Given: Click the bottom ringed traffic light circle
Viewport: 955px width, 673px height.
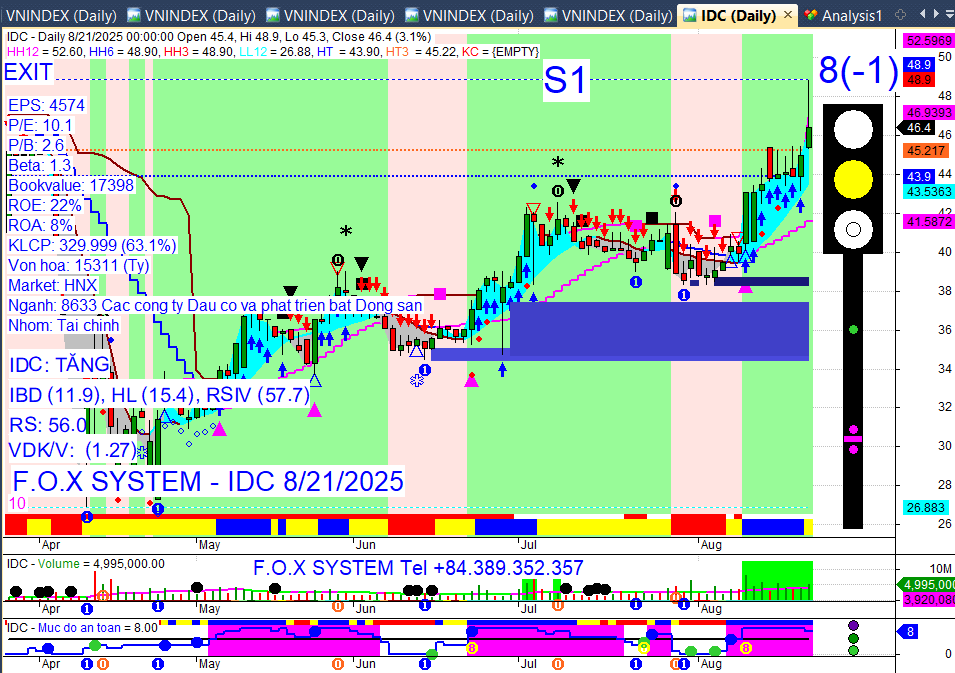Looking at the screenshot, I should (x=853, y=230).
